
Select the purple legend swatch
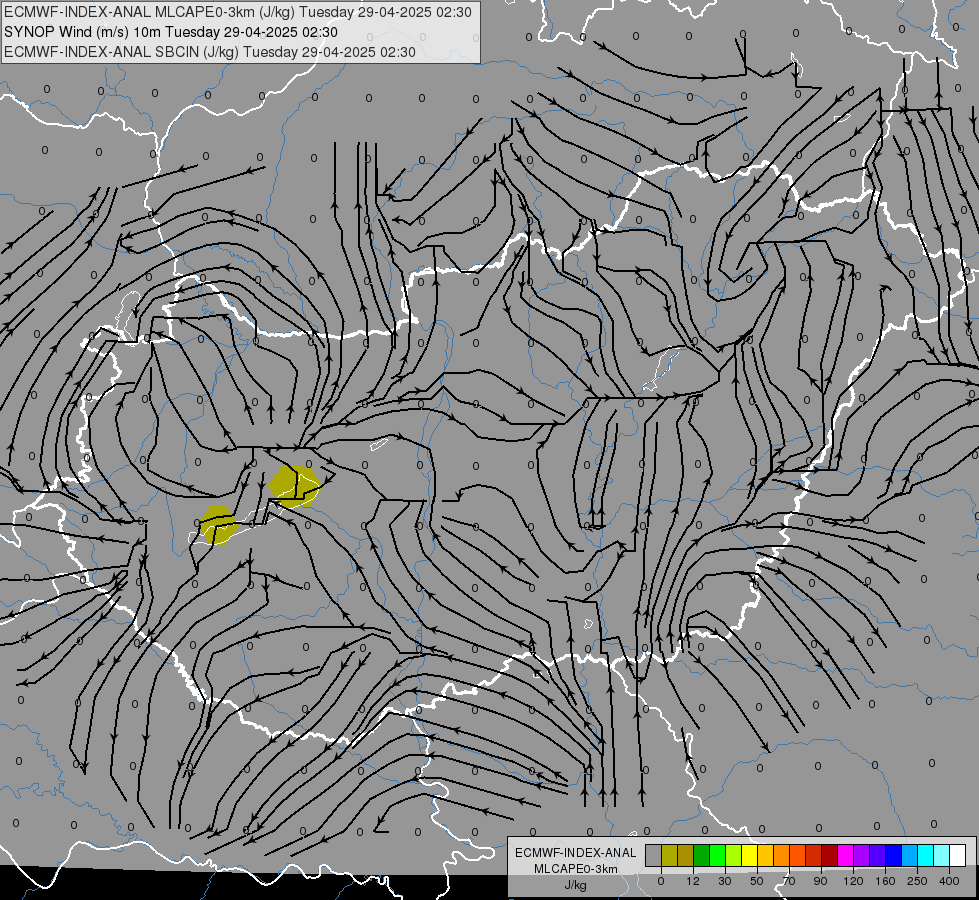[x=862, y=855]
